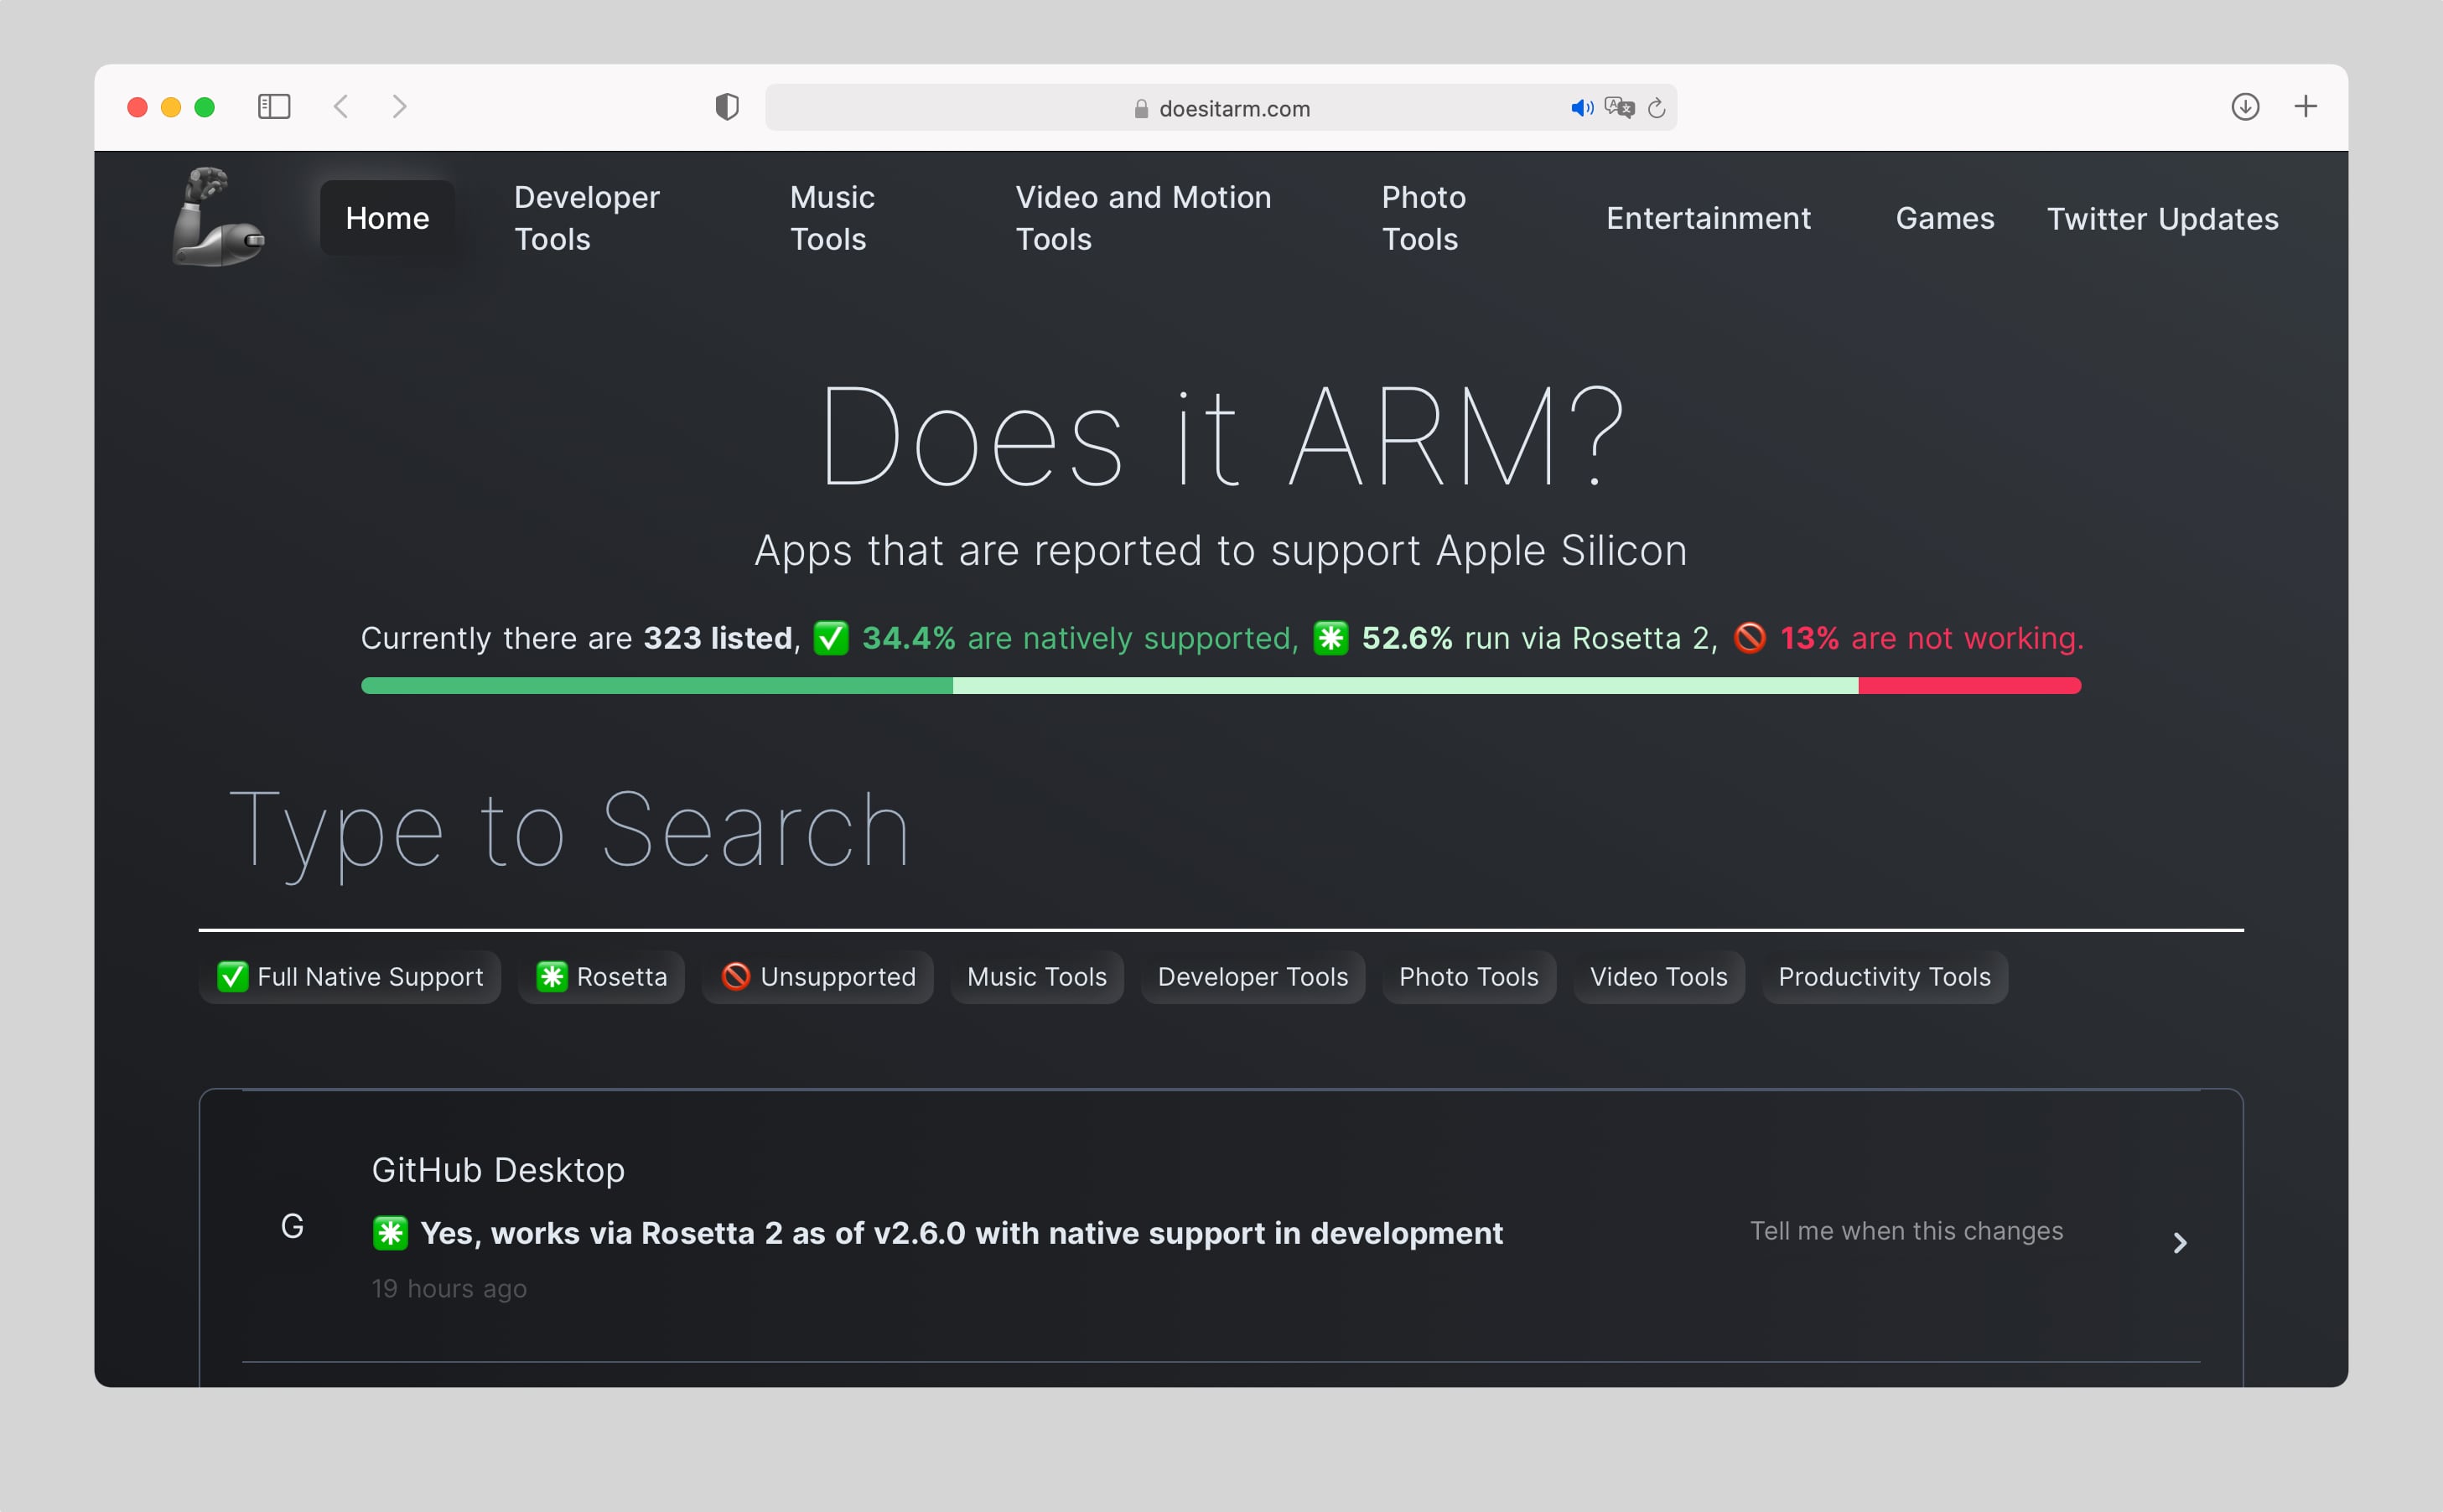Toggle the Unsupported filter chip
The image size is (2443, 1512).
[818, 977]
